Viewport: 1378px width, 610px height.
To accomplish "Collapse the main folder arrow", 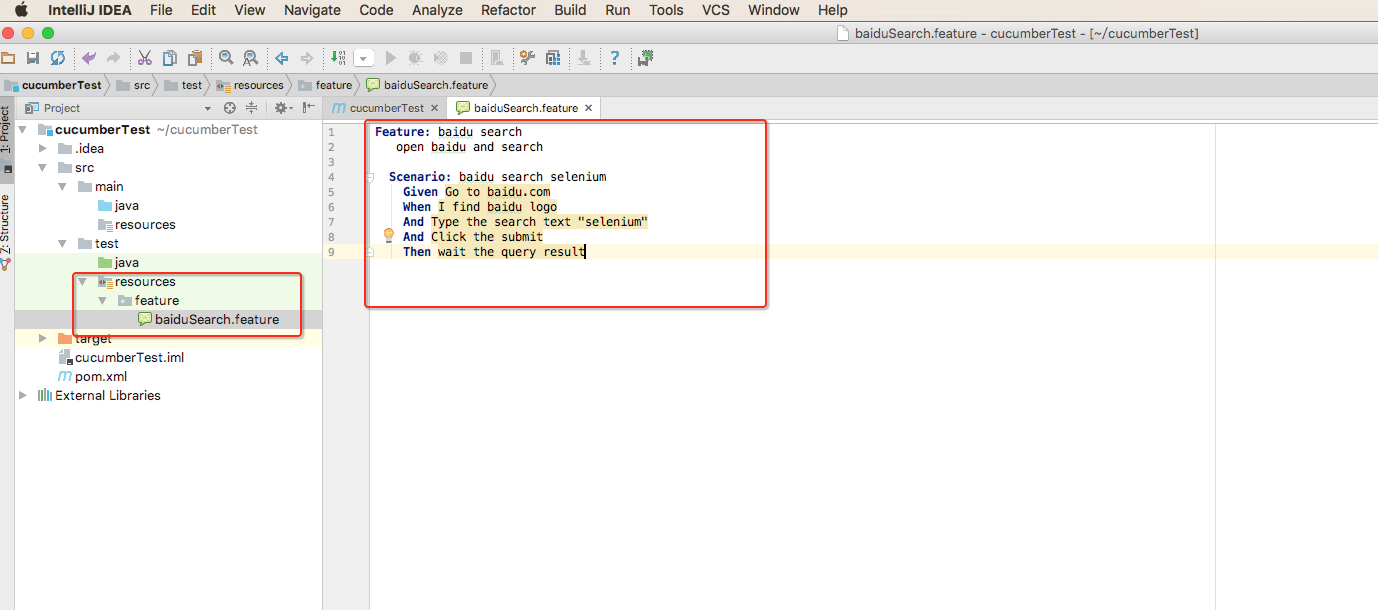I will point(63,187).
